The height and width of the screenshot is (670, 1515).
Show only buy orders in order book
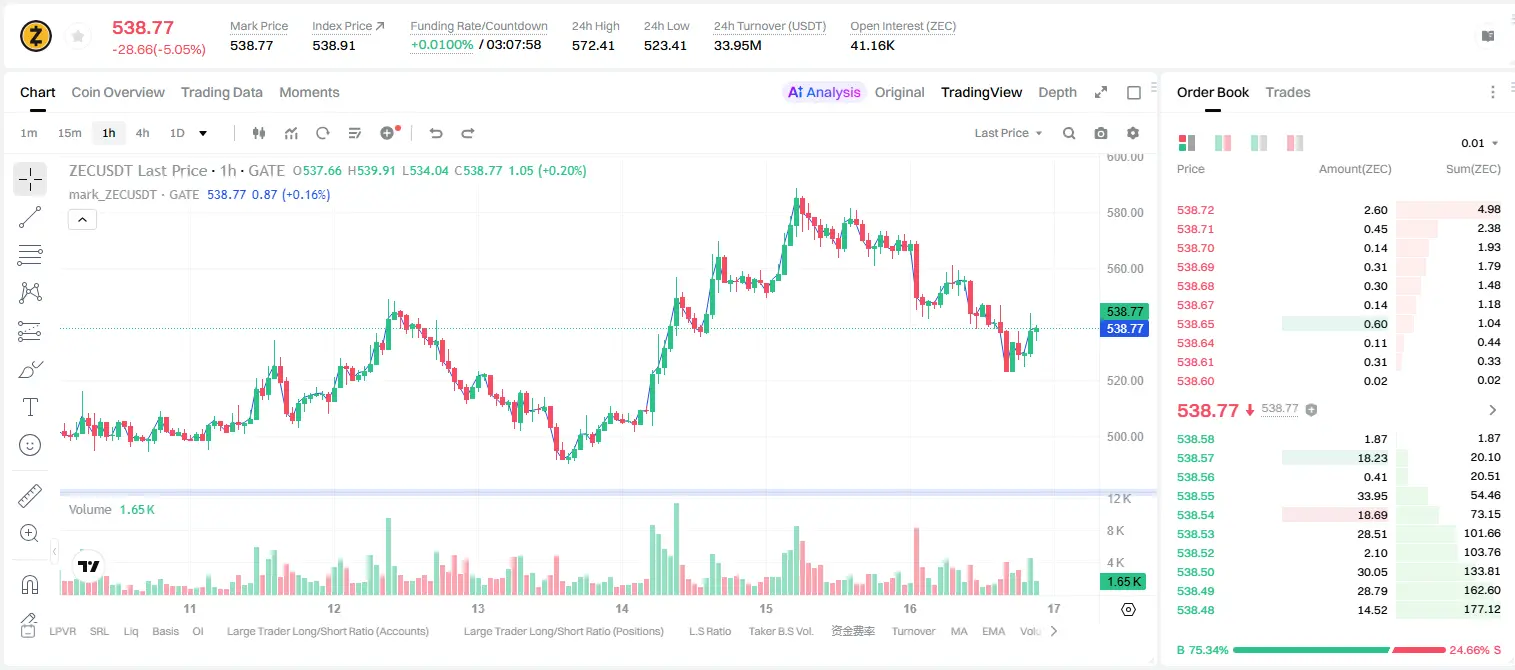(x=1222, y=143)
